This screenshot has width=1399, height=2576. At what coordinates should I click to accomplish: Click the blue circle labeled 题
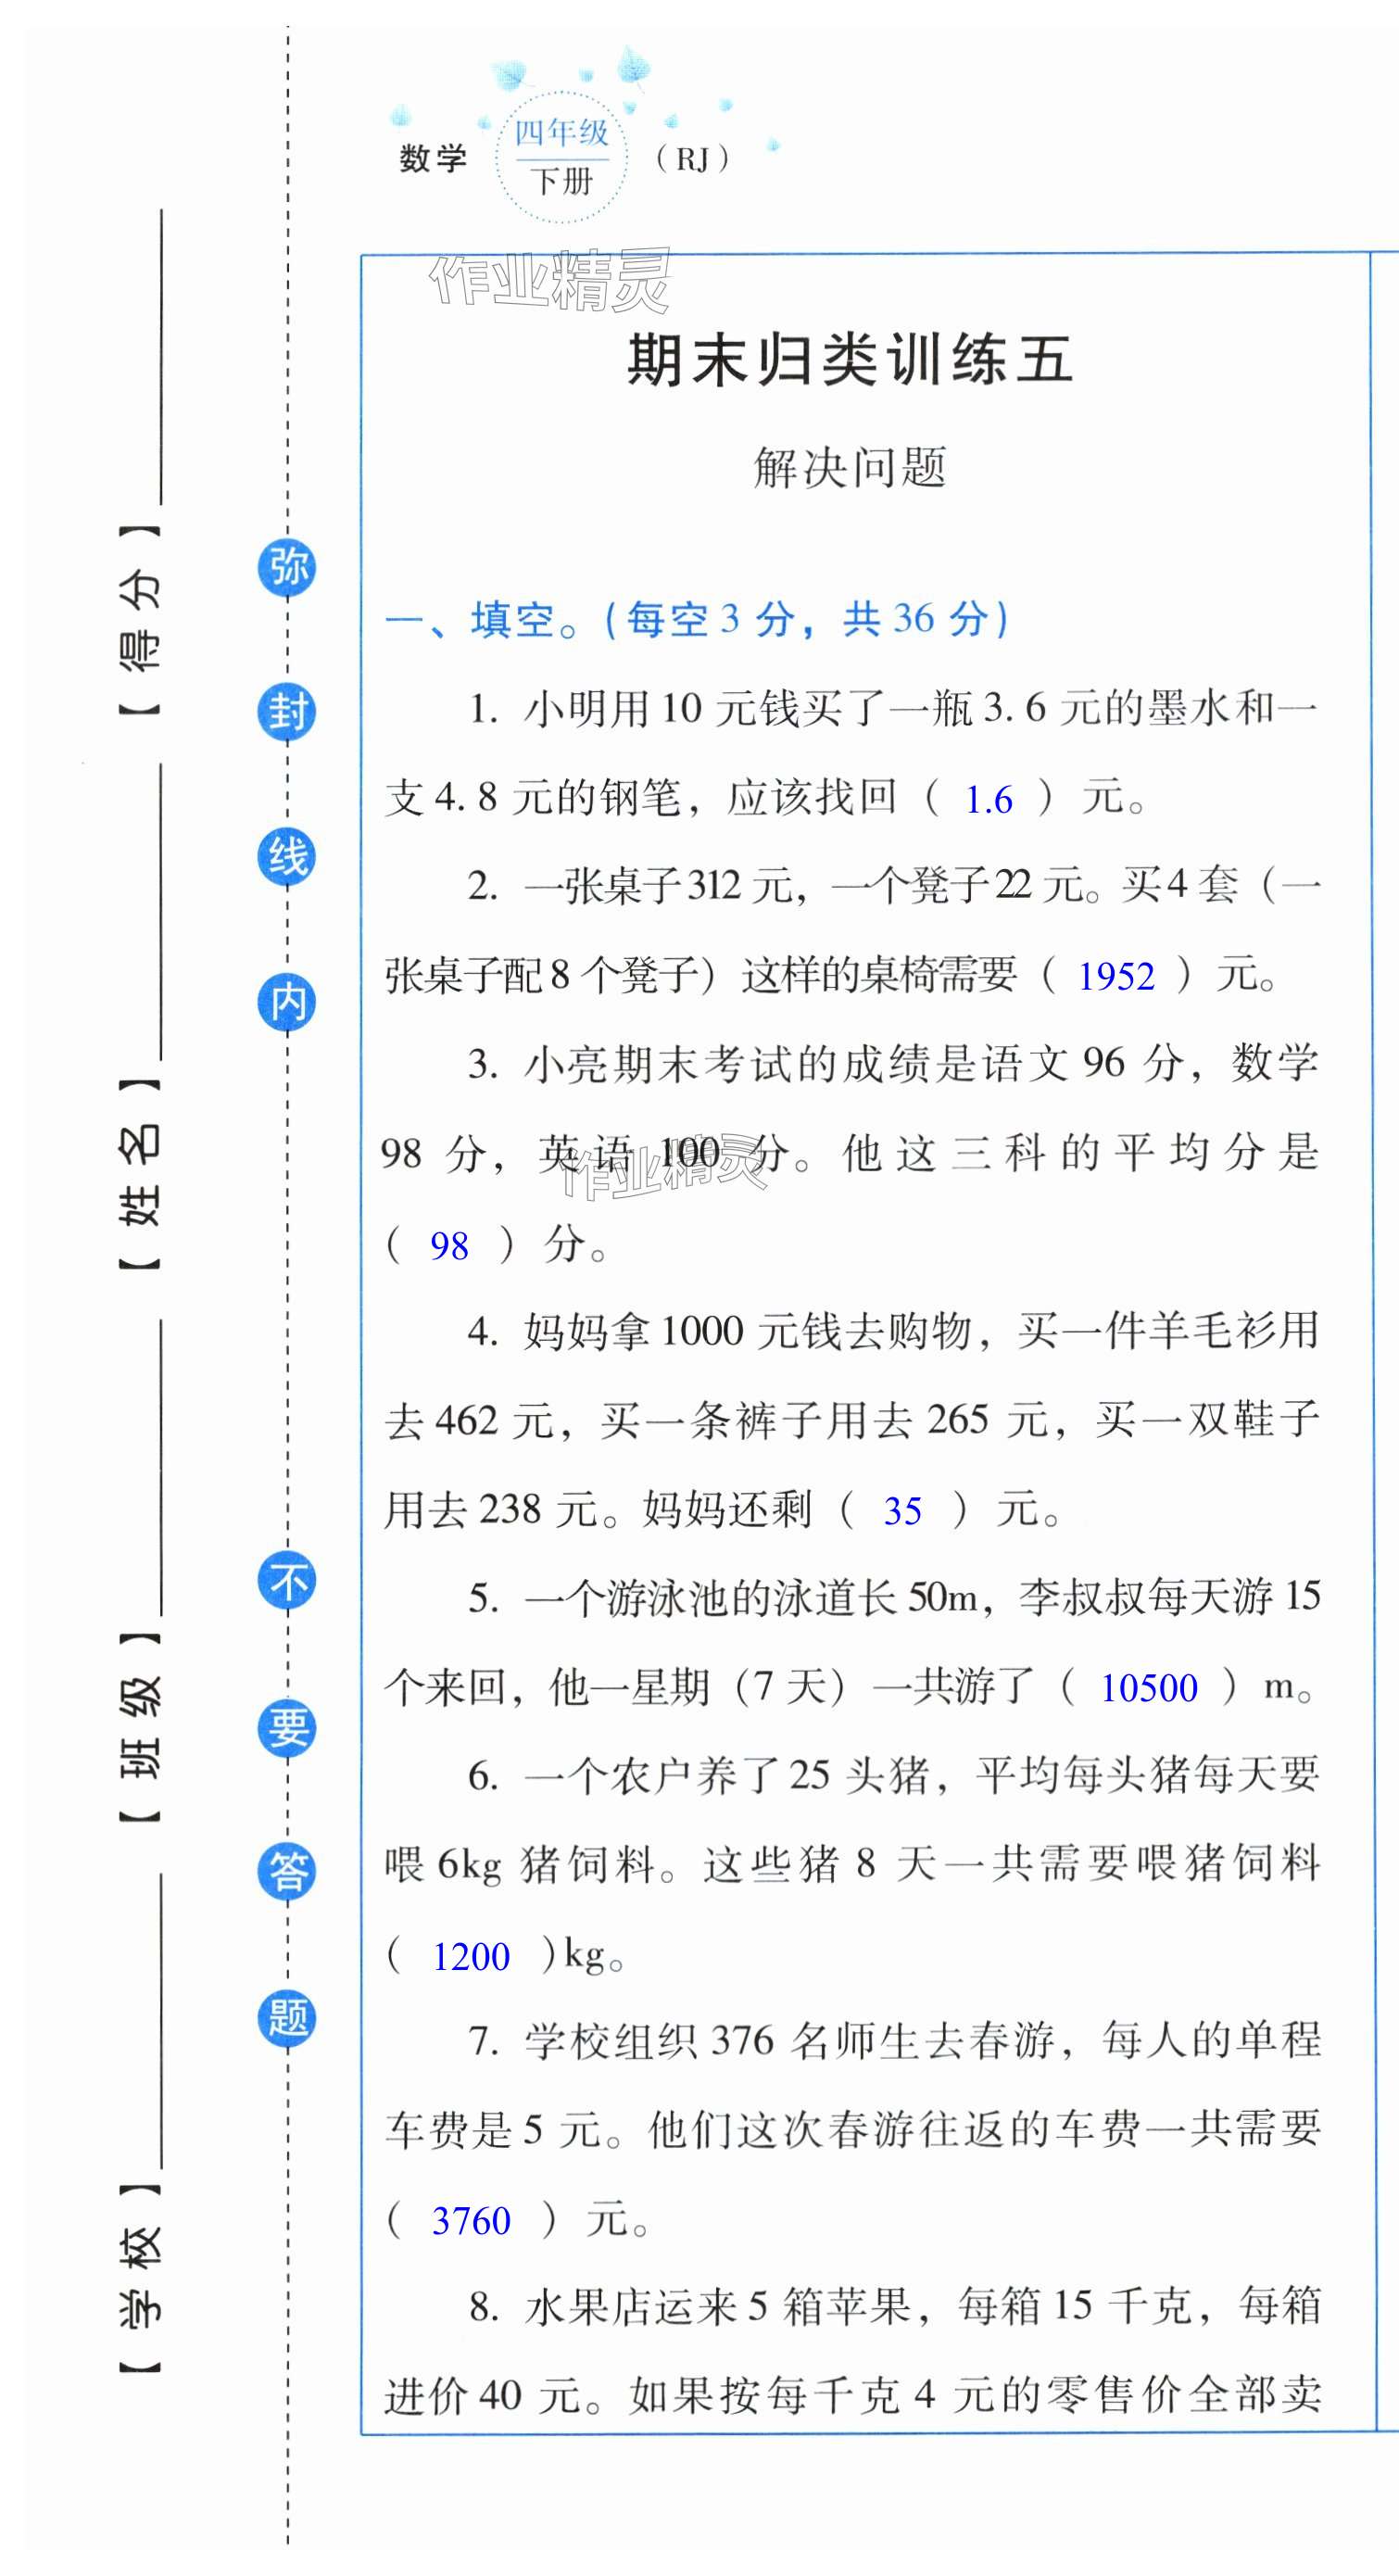pyautogui.click(x=287, y=2017)
